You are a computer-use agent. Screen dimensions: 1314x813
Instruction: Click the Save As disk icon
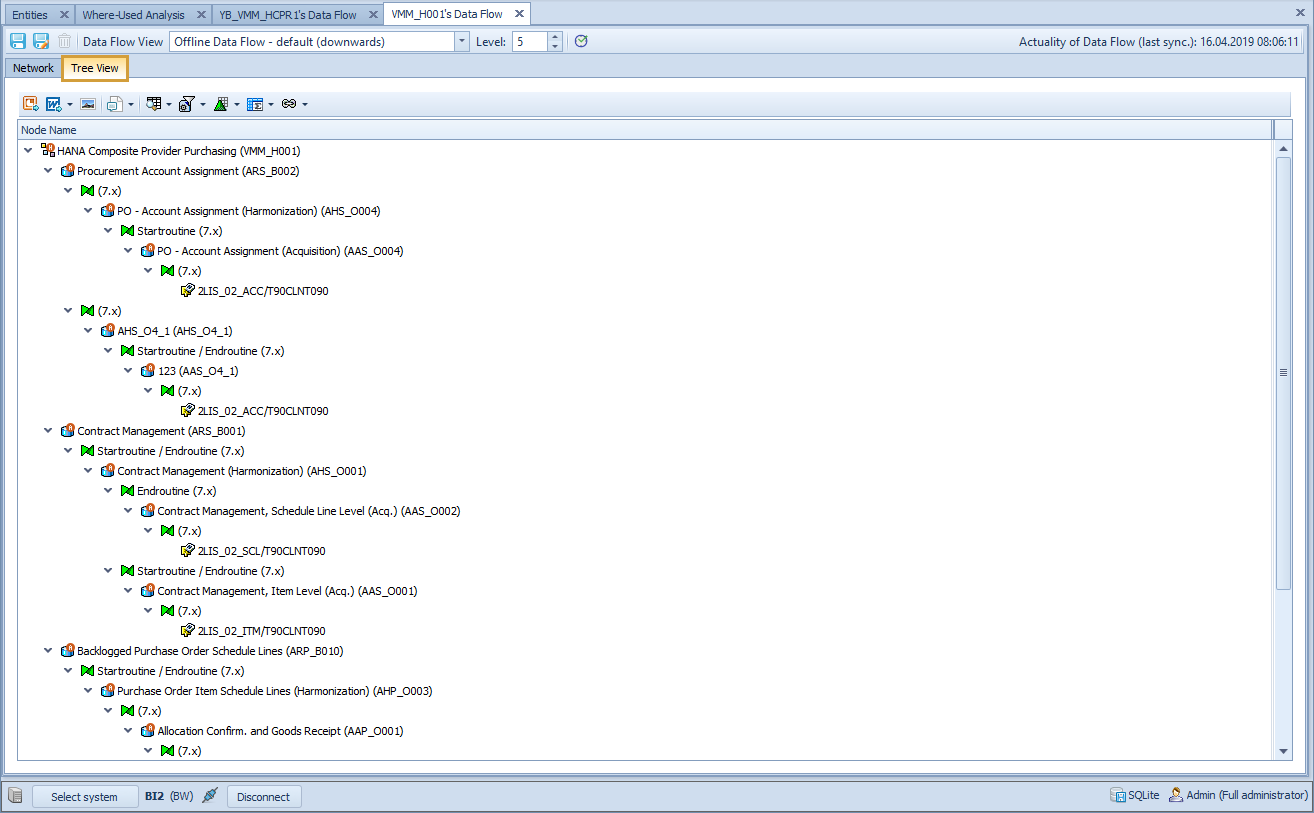coord(41,41)
